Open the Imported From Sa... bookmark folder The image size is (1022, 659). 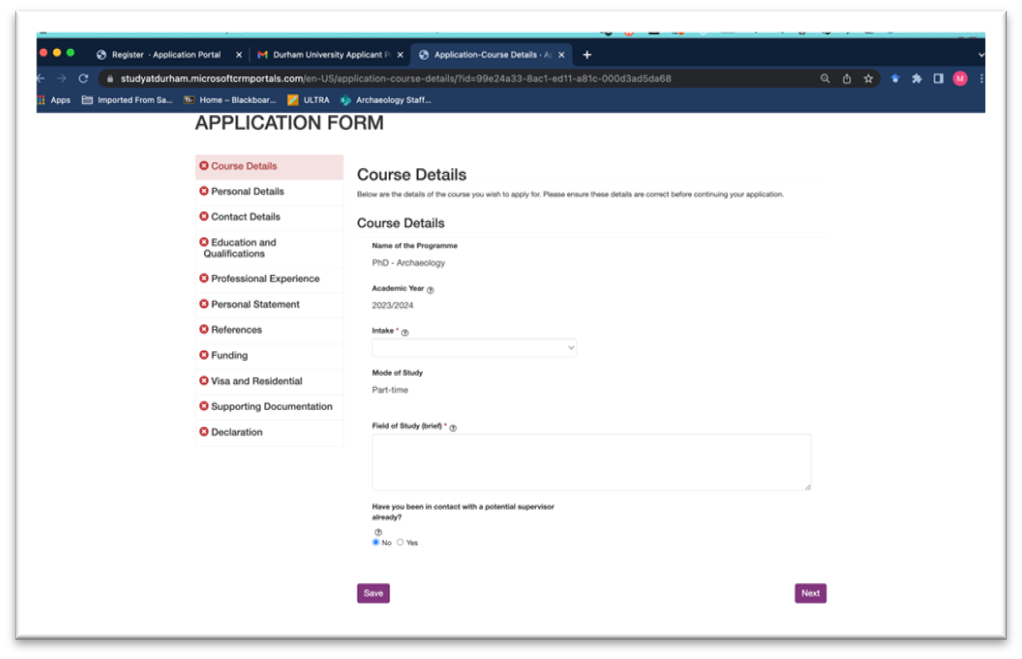(x=127, y=100)
